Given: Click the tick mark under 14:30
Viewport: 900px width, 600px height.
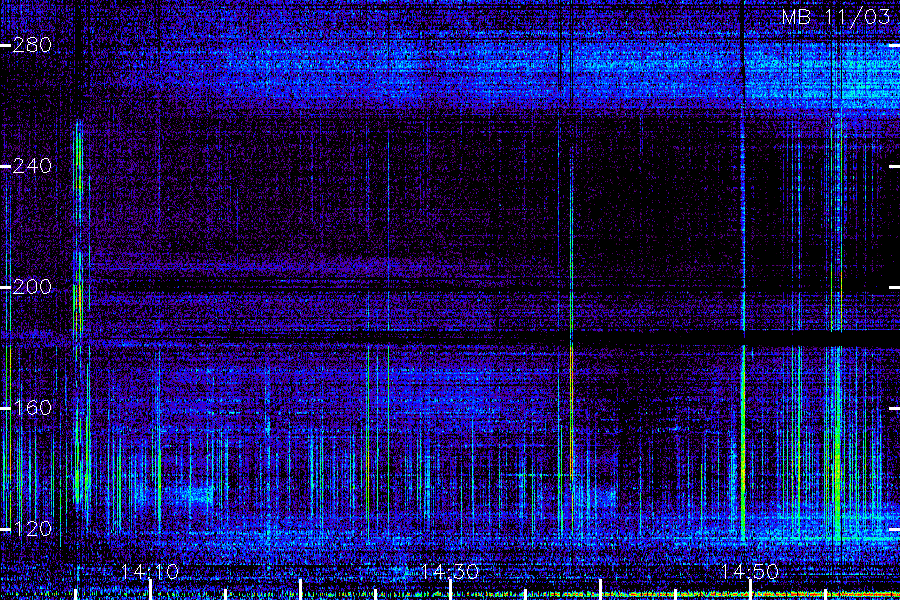Looking at the screenshot, I should (451, 590).
